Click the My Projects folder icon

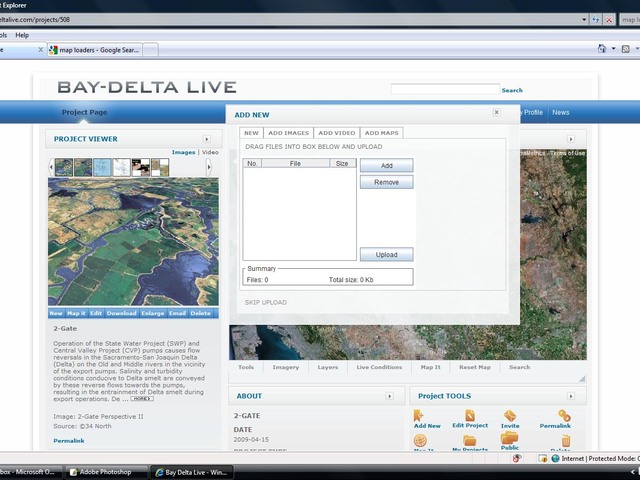click(x=469, y=440)
